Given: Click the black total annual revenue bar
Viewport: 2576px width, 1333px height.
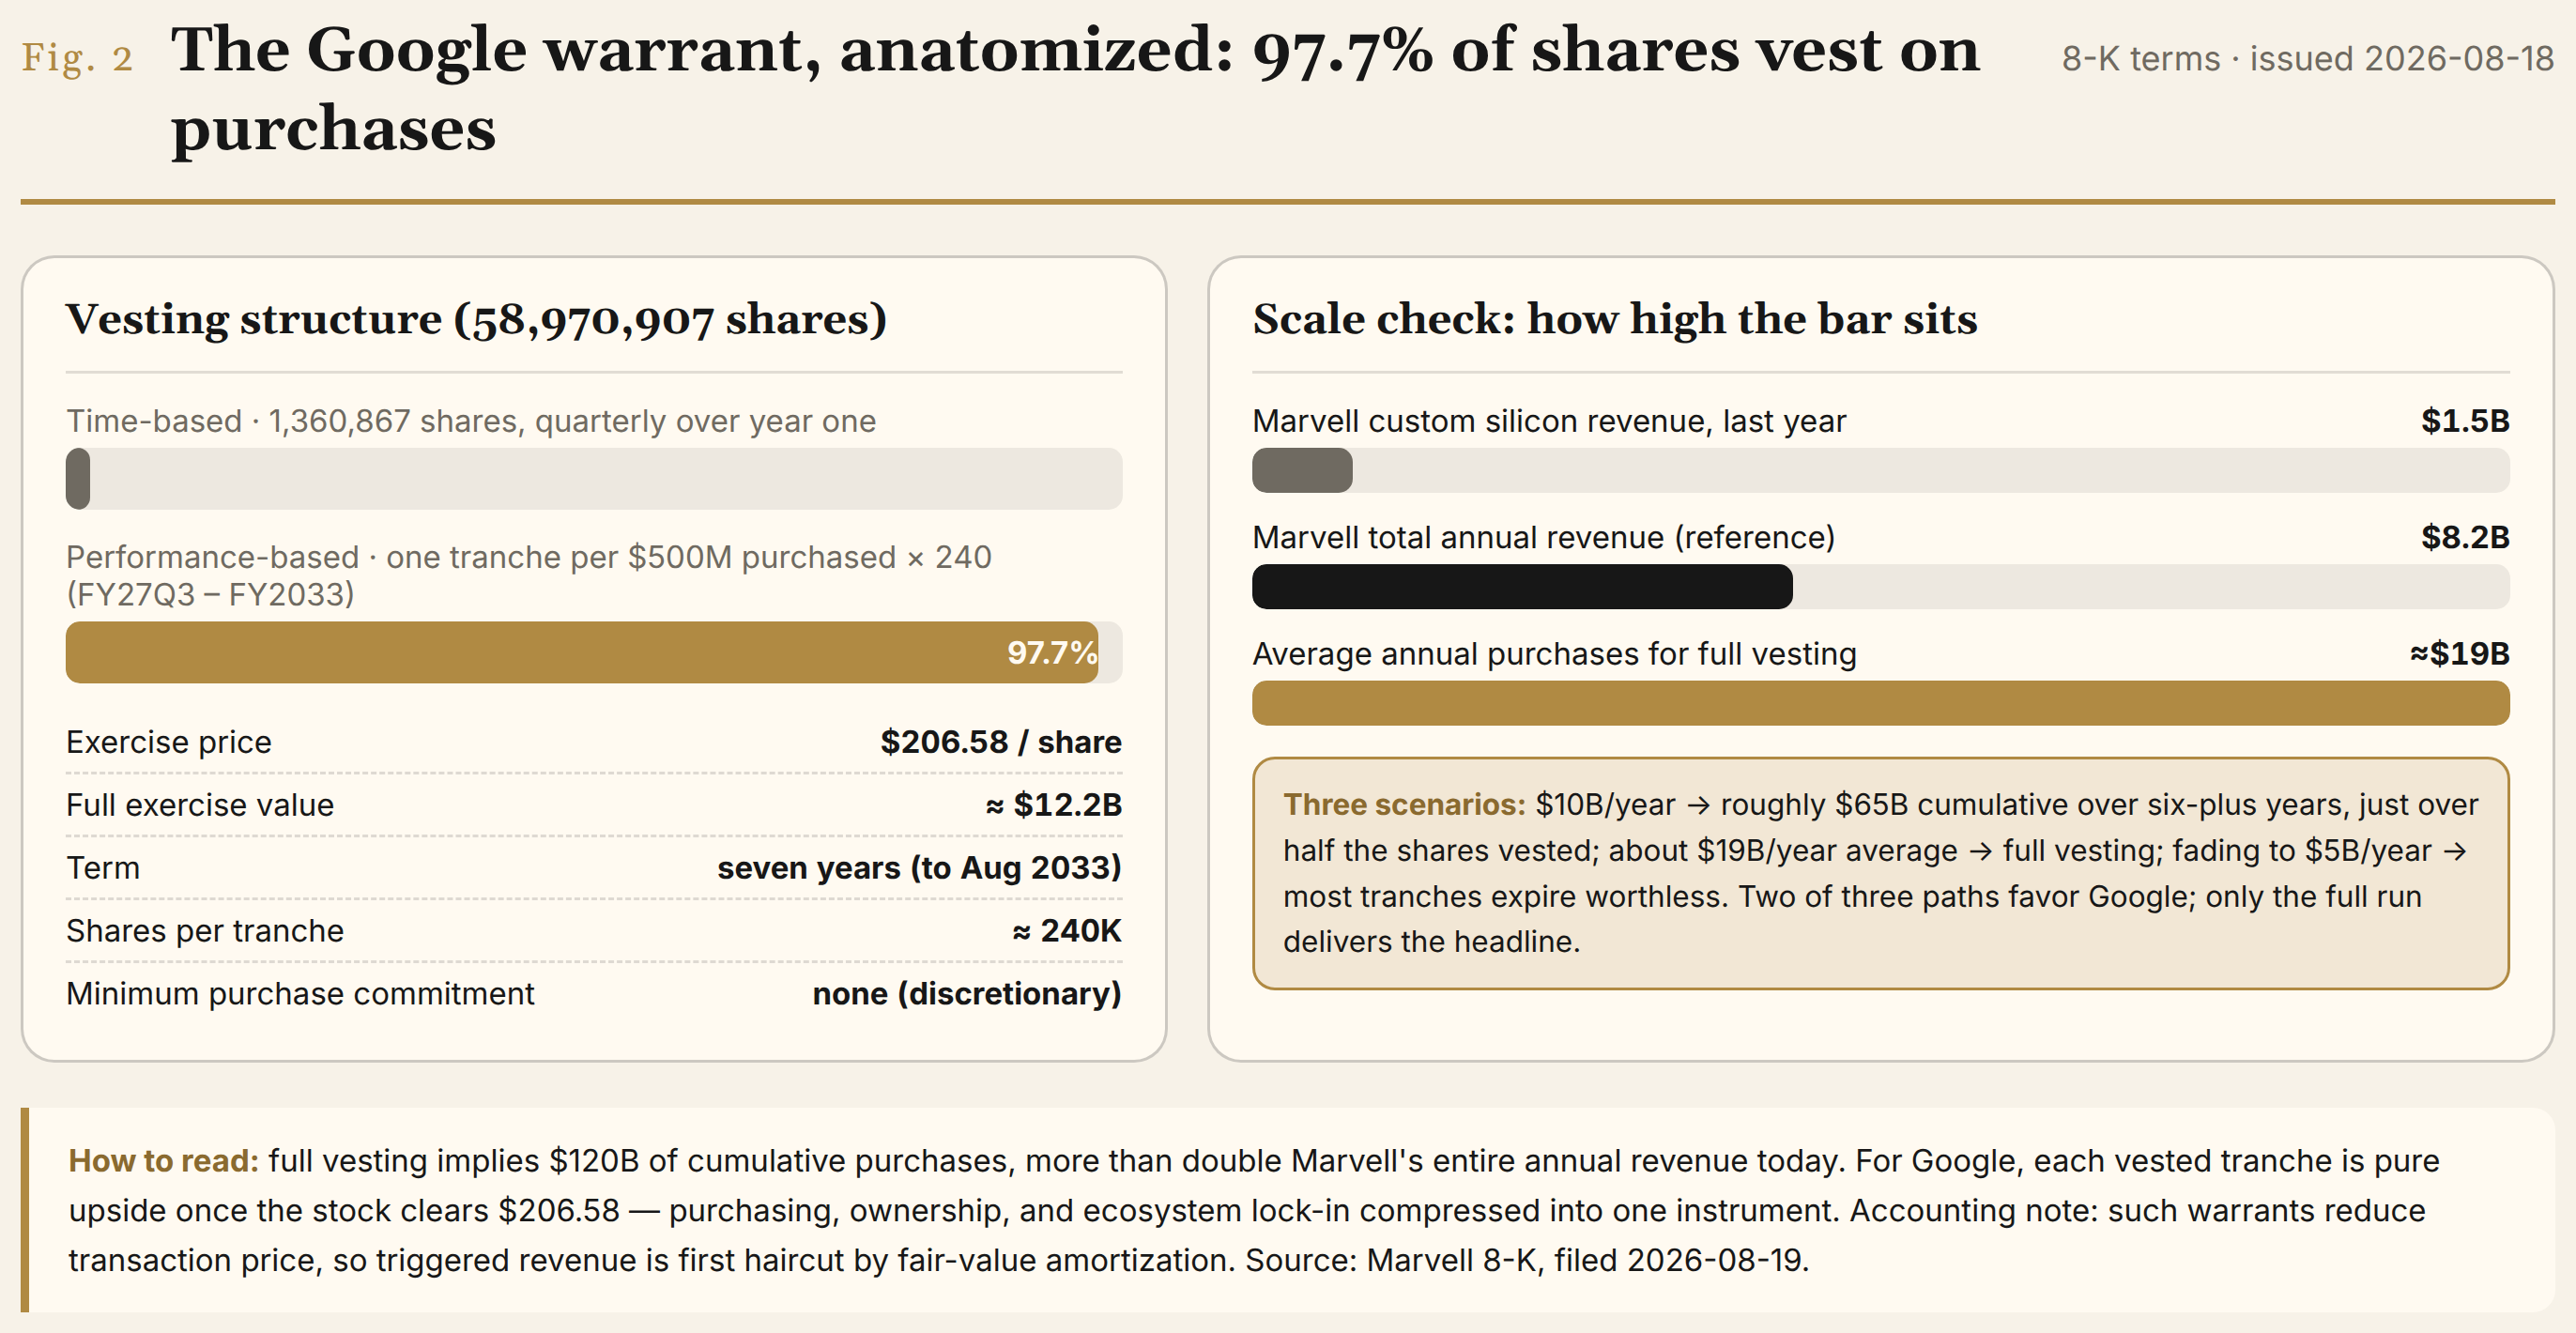Looking at the screenshot, I should coord(1522,587).
